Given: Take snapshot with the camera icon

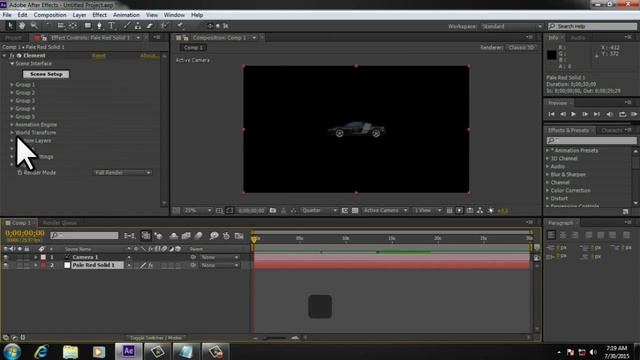Looking at the screenshot, I should pyautogui.click(x=273, y=211).
